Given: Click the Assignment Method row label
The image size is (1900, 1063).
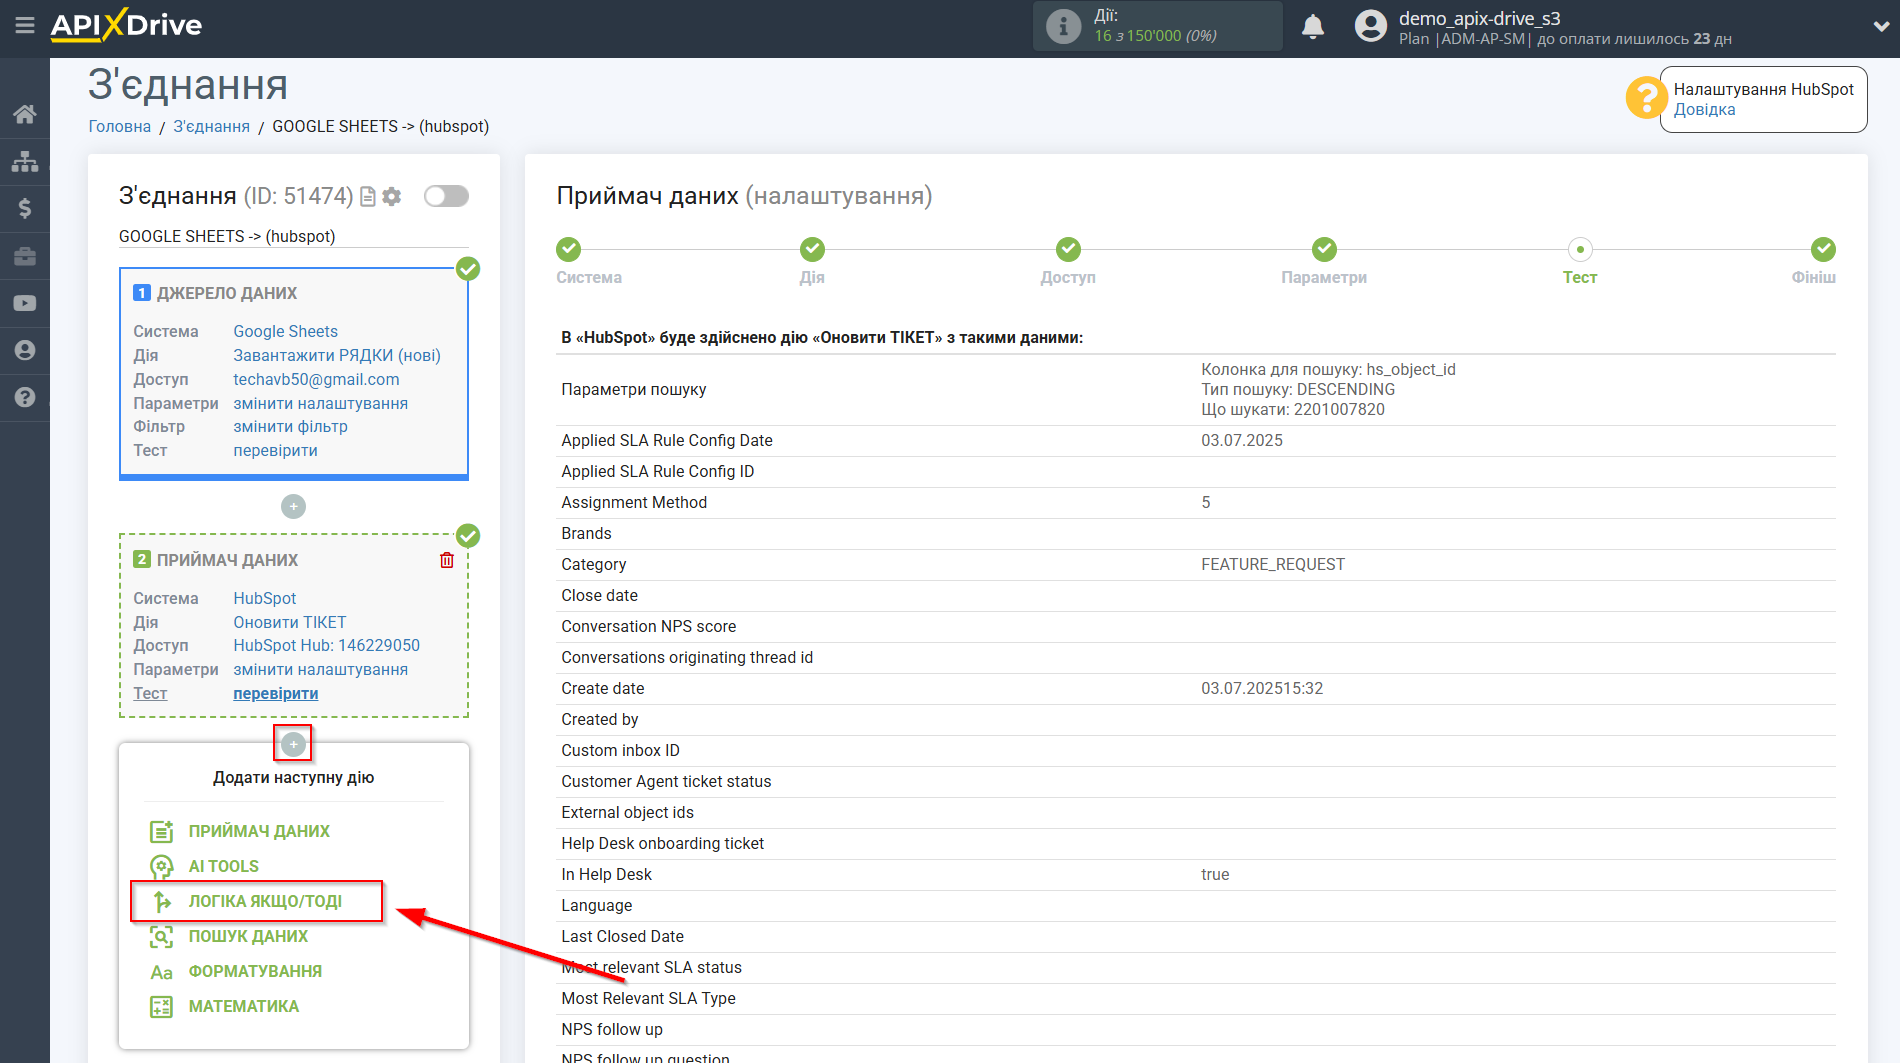Looking at the screenshot, I should [x=634, y=502].
